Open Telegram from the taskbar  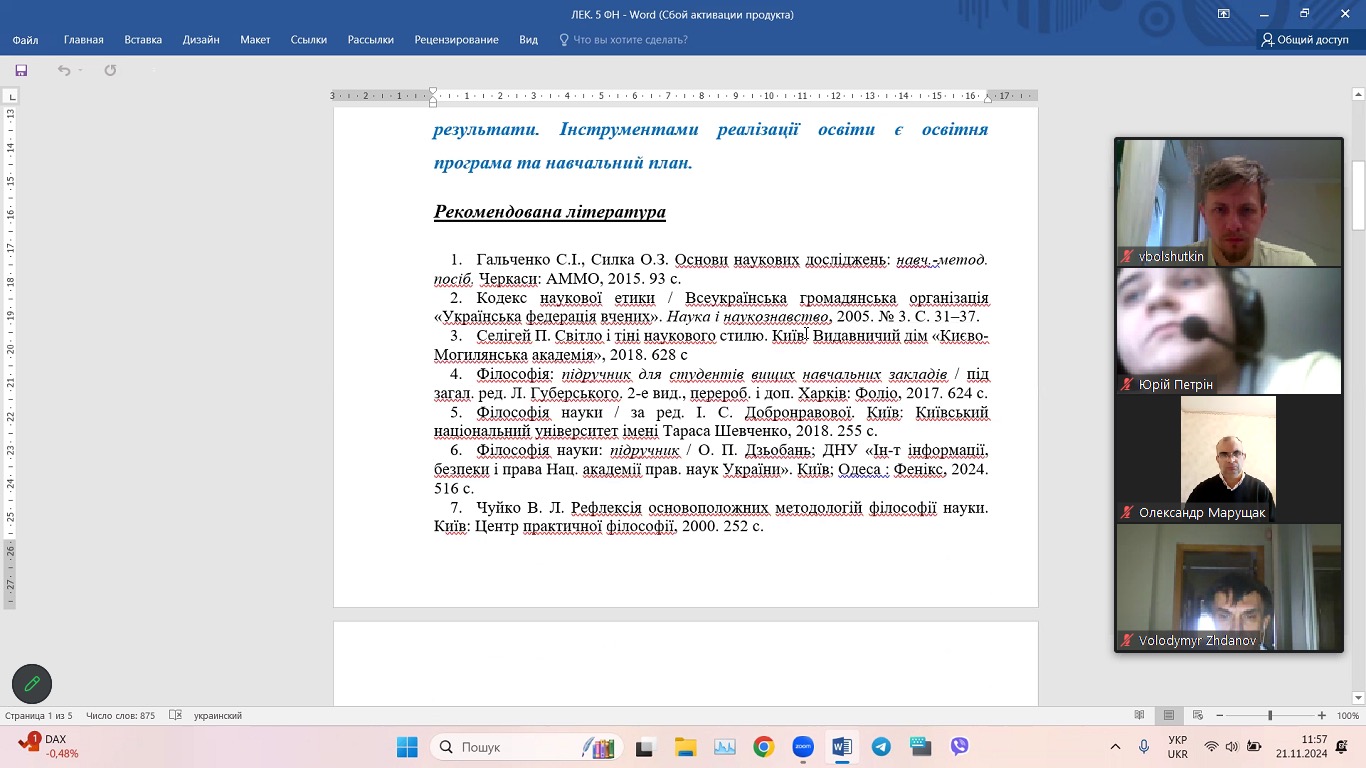pos(881,747)
